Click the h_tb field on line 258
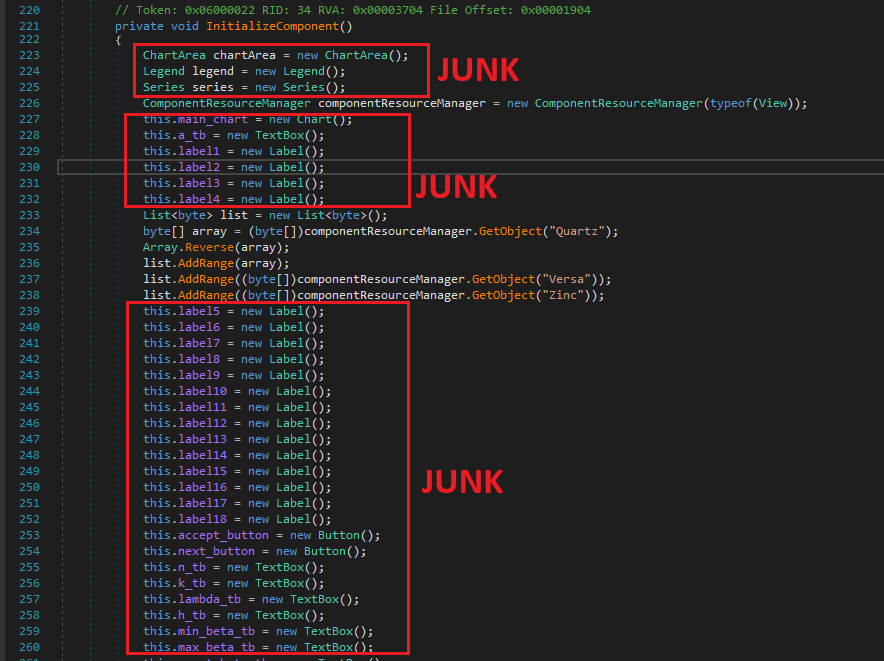This screenshot has width=884, height=661. [192, 615]
